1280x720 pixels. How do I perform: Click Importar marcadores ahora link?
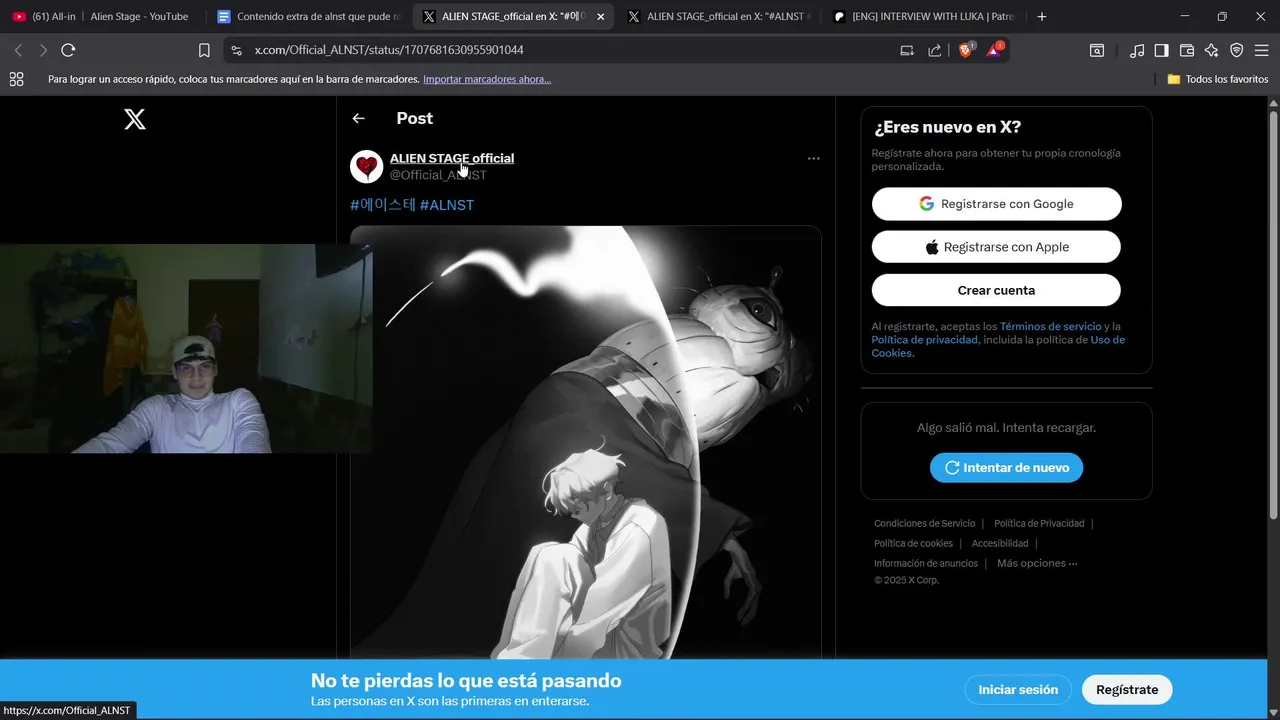[487, 79]
